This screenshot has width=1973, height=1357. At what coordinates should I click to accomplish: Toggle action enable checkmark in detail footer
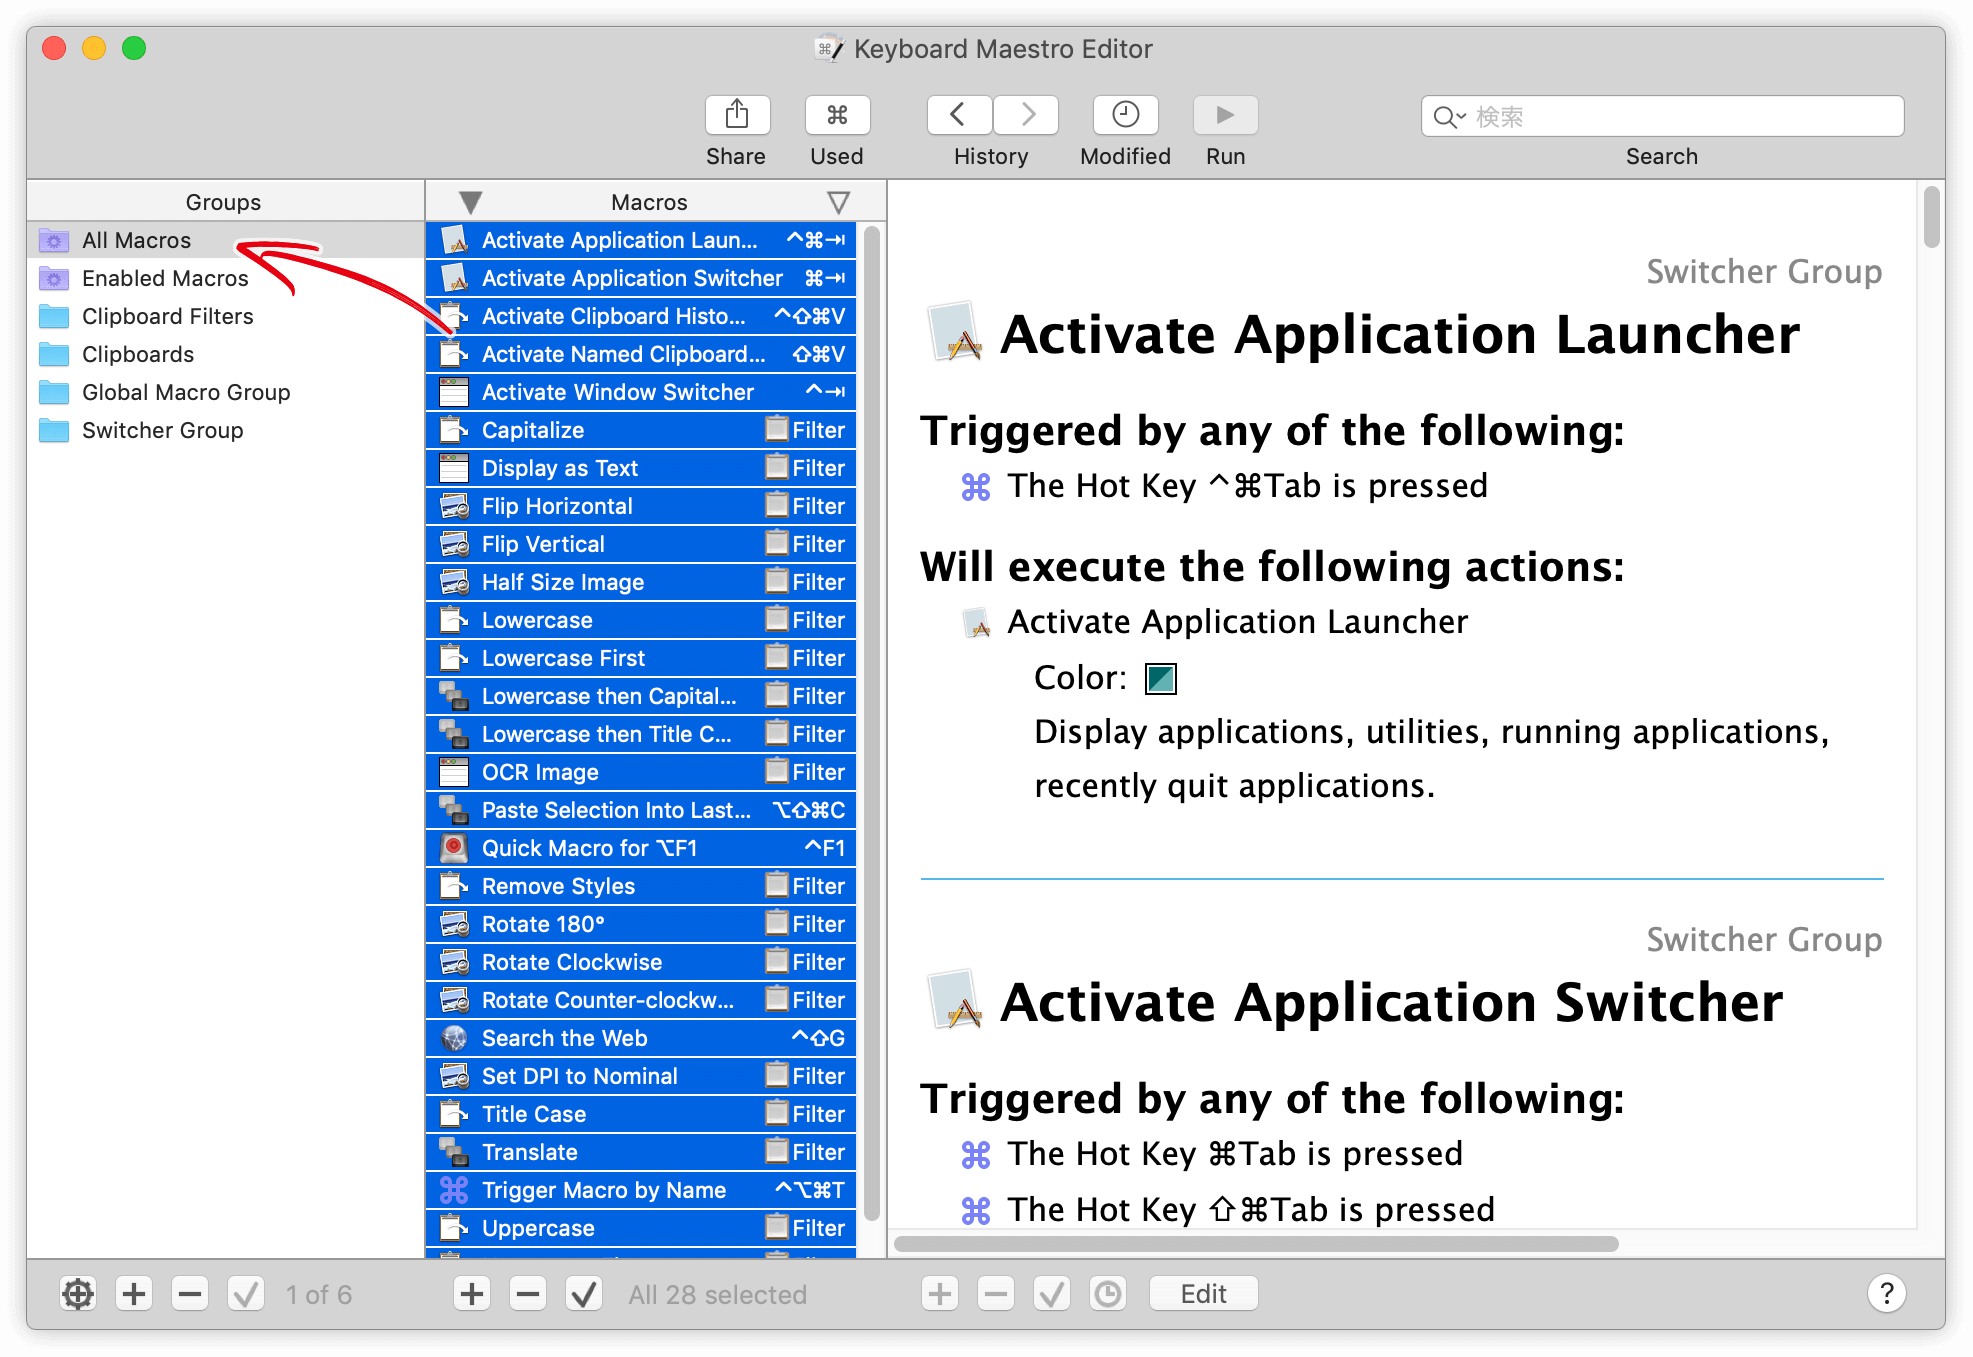1052,1294
